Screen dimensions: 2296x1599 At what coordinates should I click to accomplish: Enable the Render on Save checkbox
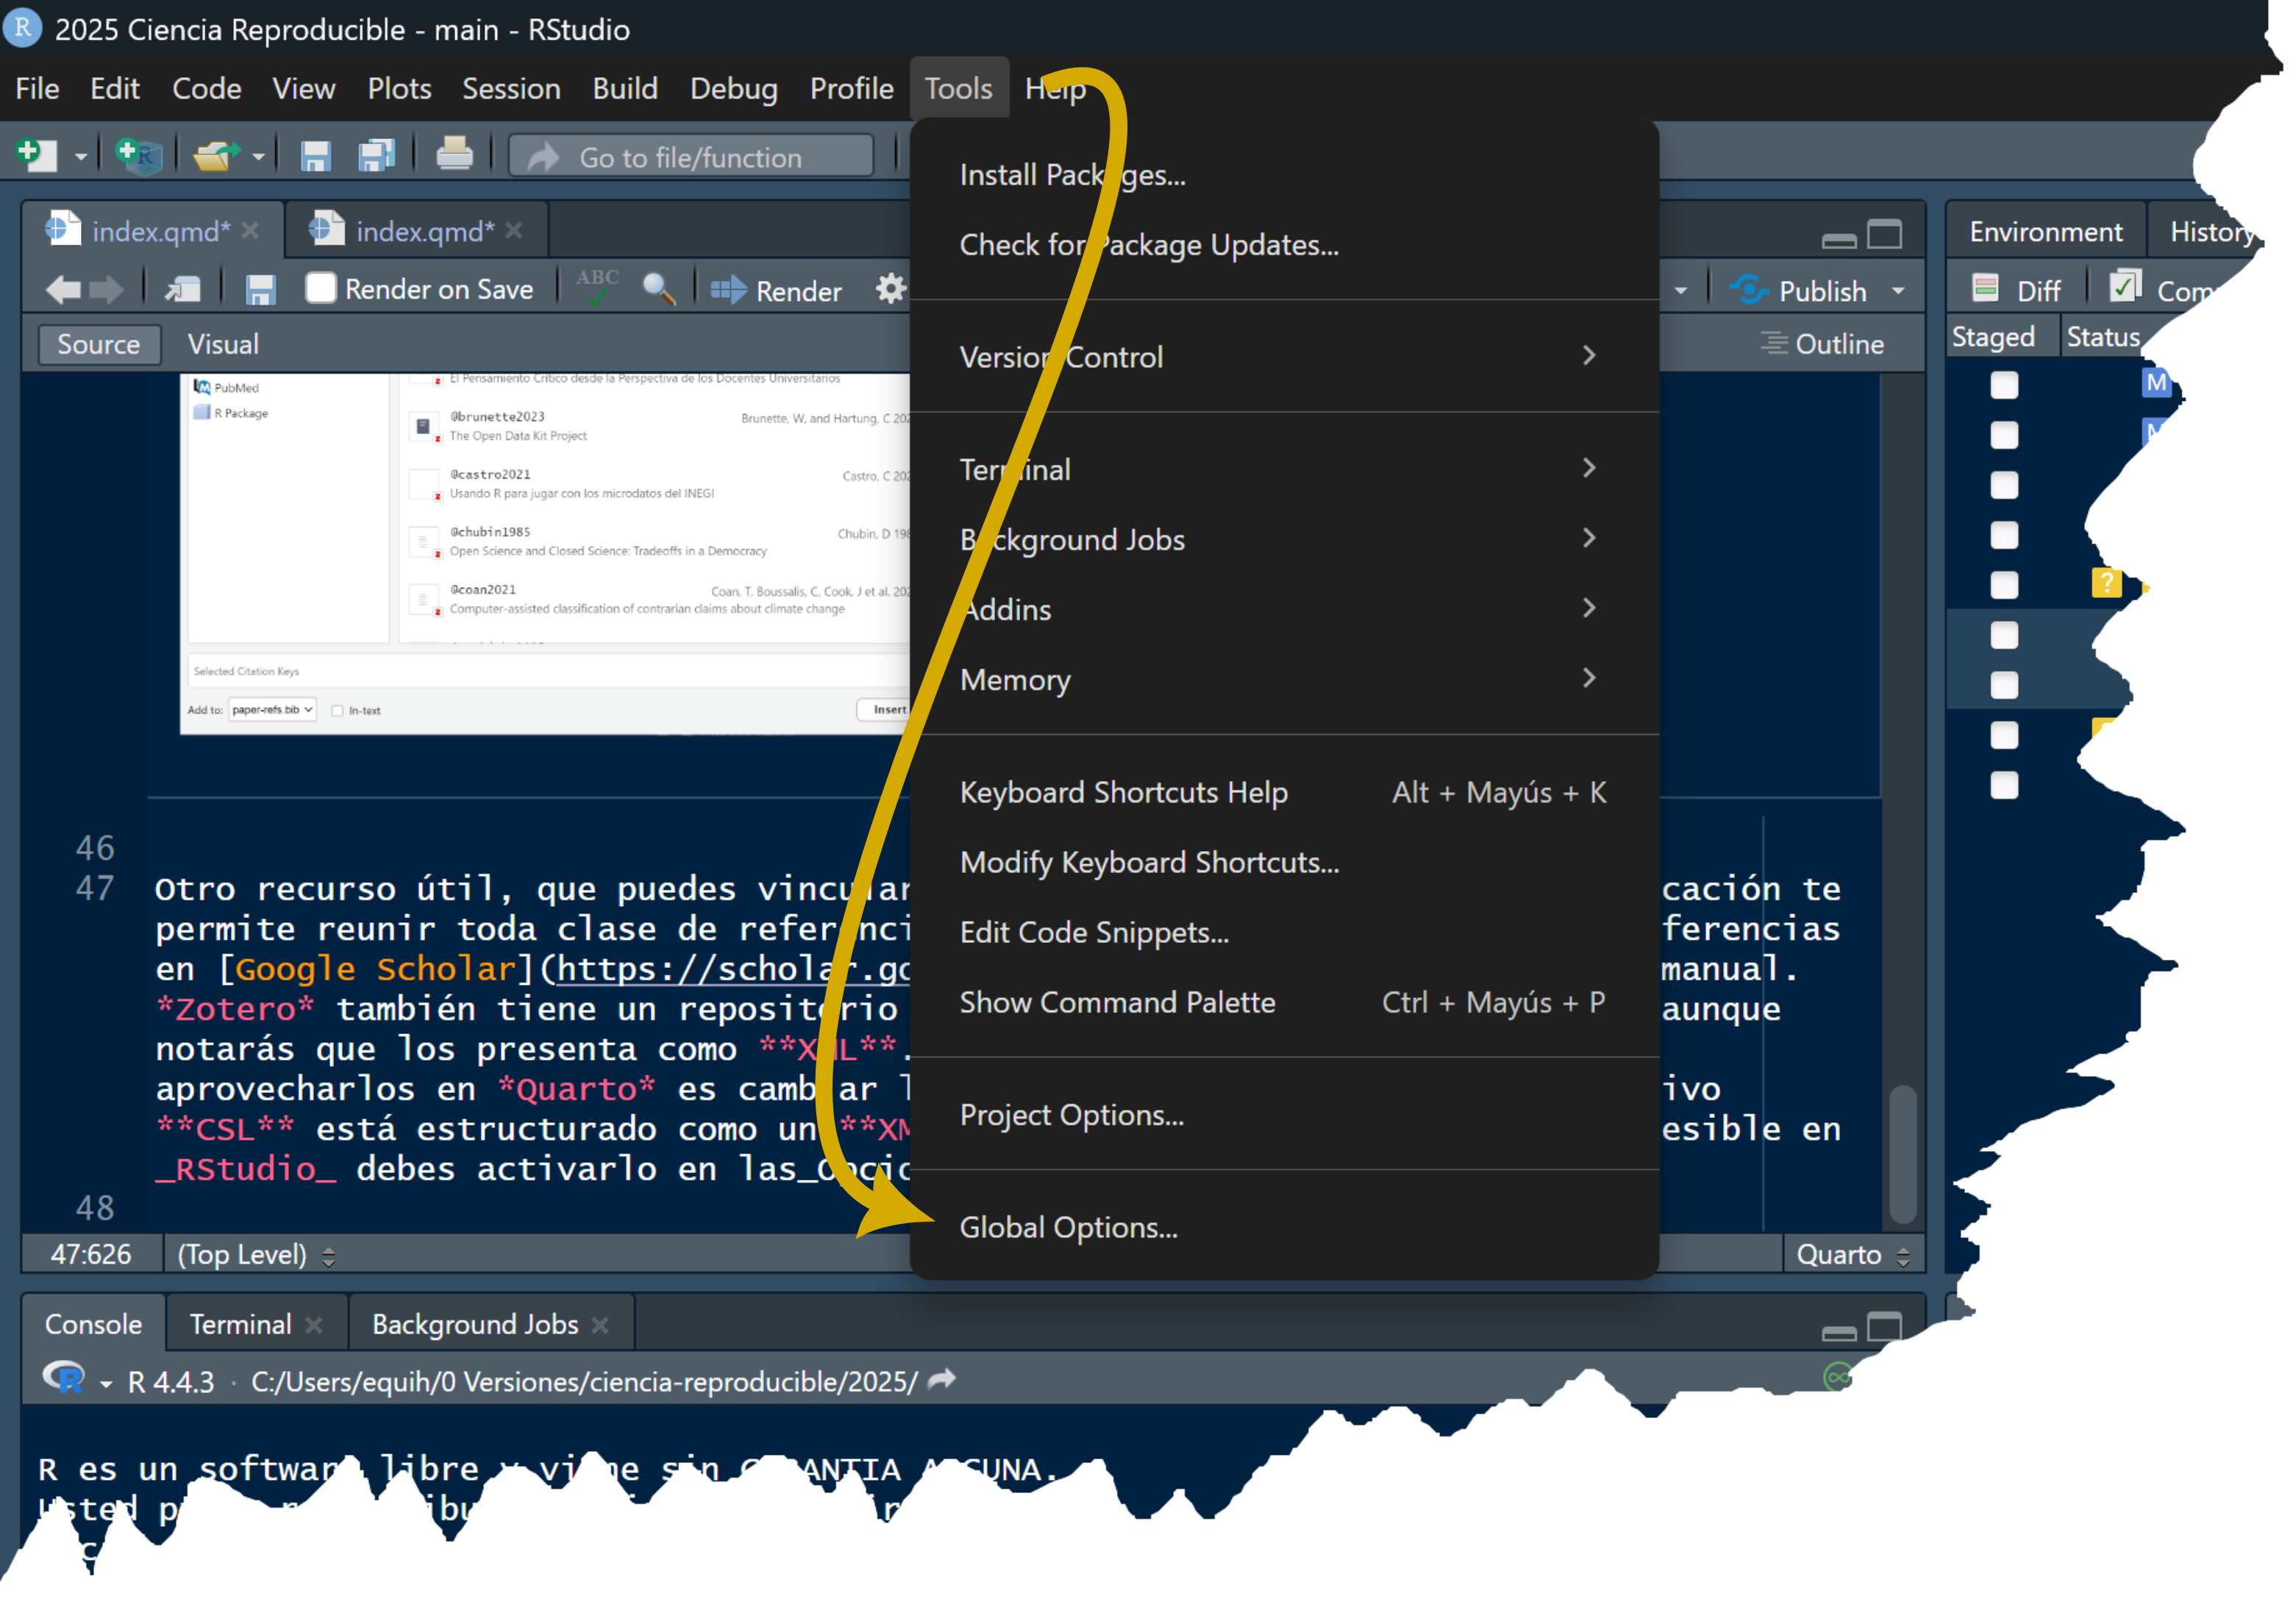point(321,288)
